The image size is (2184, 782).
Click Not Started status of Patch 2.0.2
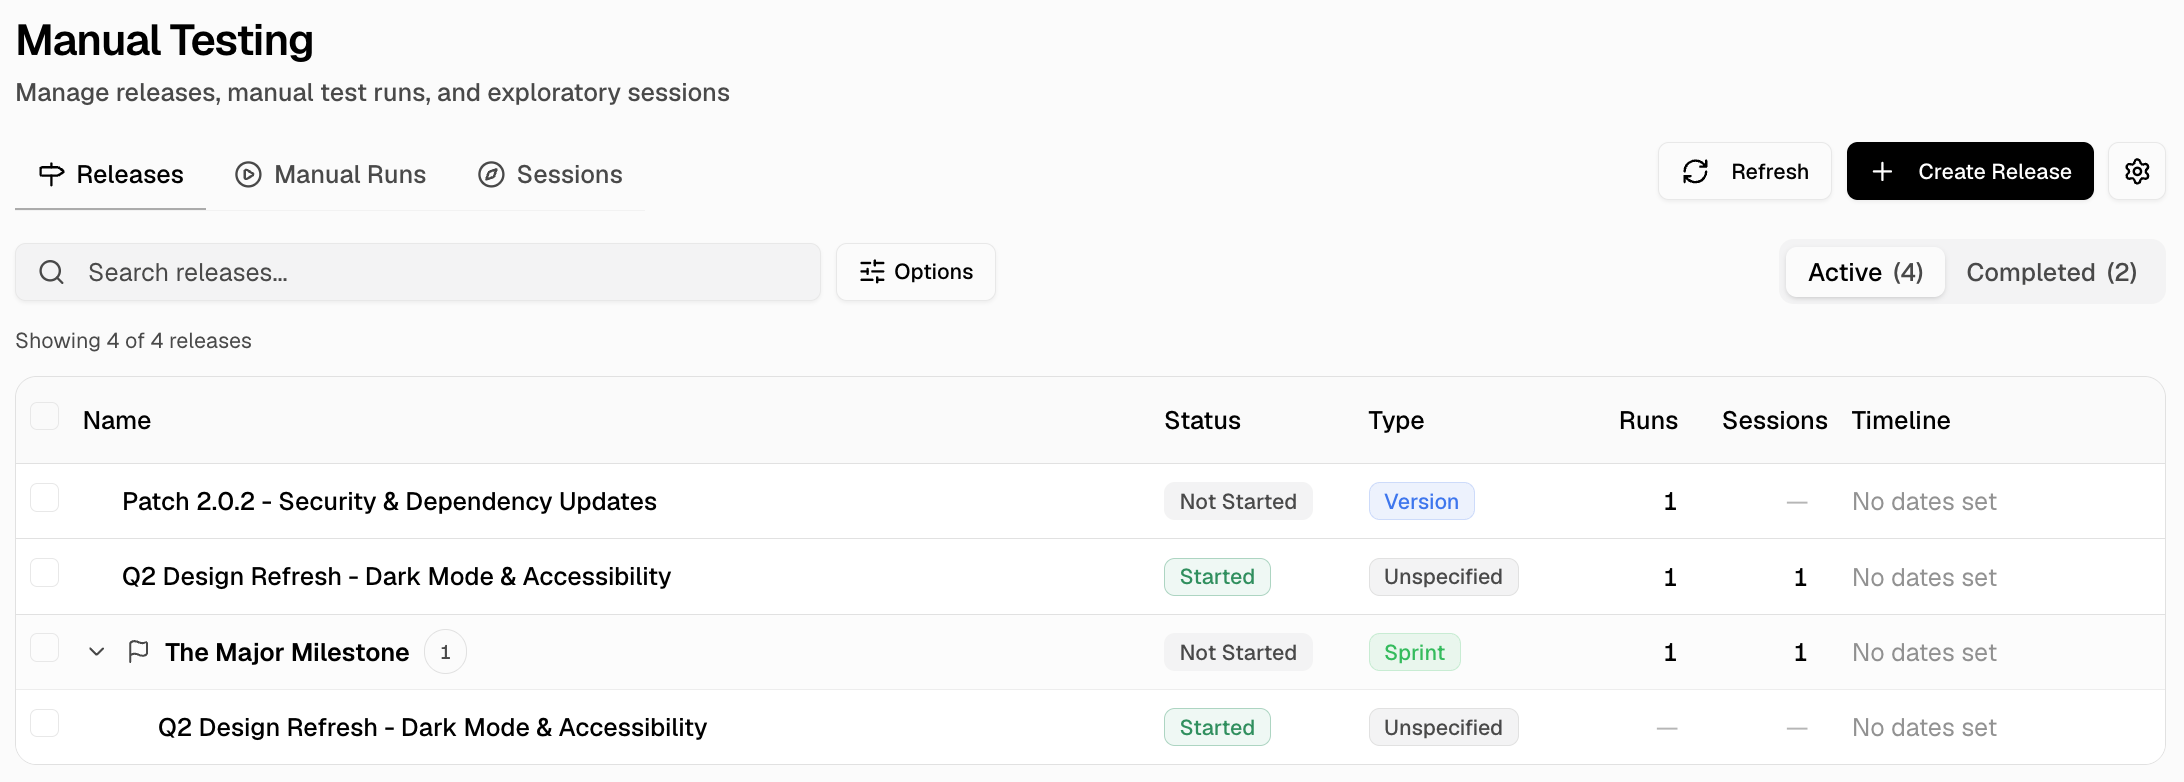click(1238, 501)
